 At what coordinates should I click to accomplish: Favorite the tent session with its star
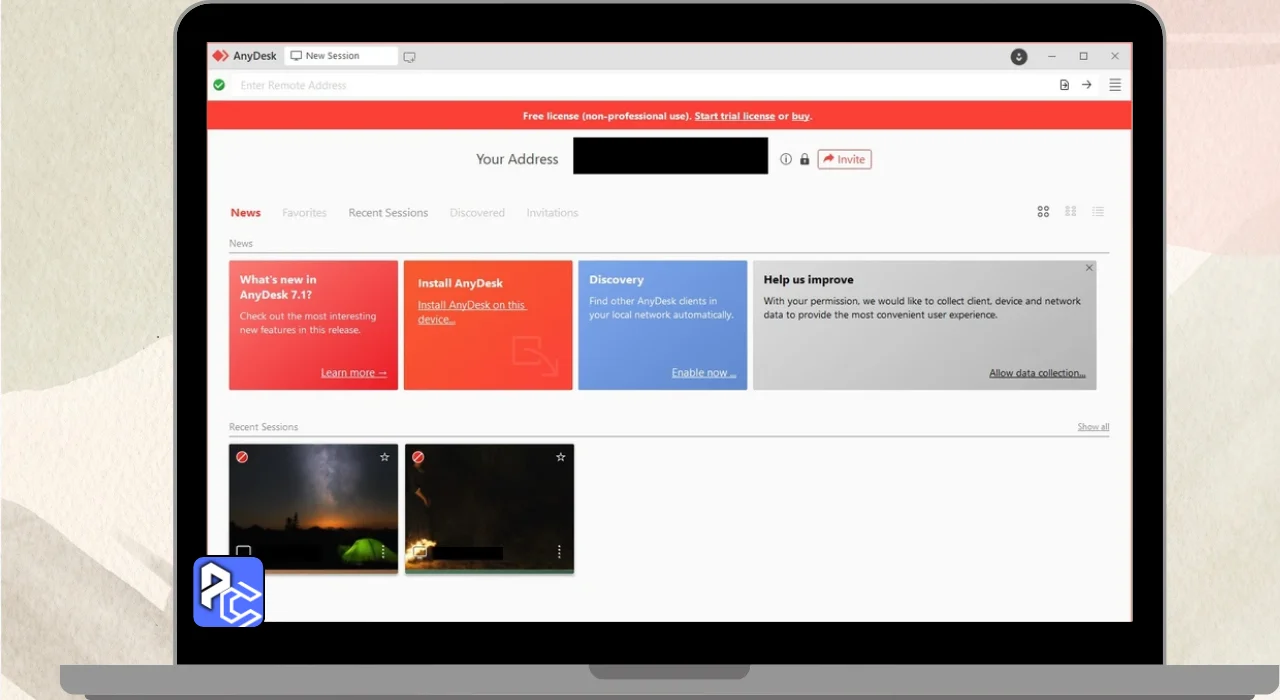click(384, 457)
